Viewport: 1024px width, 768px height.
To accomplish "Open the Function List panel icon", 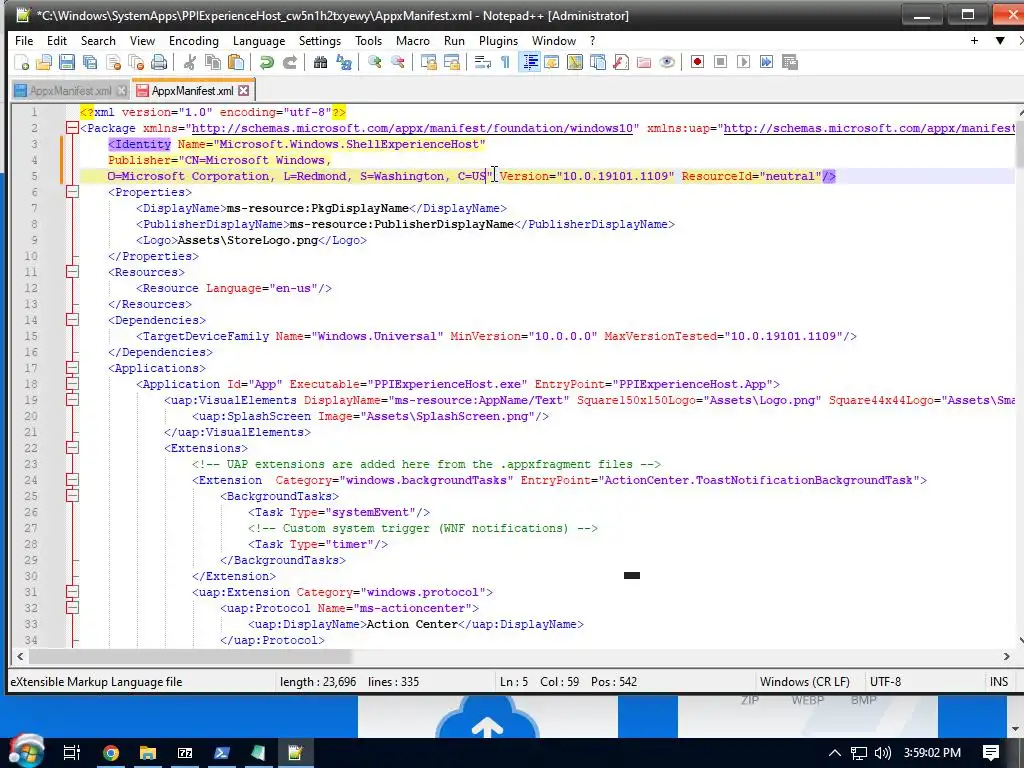I will coord(621,62).
